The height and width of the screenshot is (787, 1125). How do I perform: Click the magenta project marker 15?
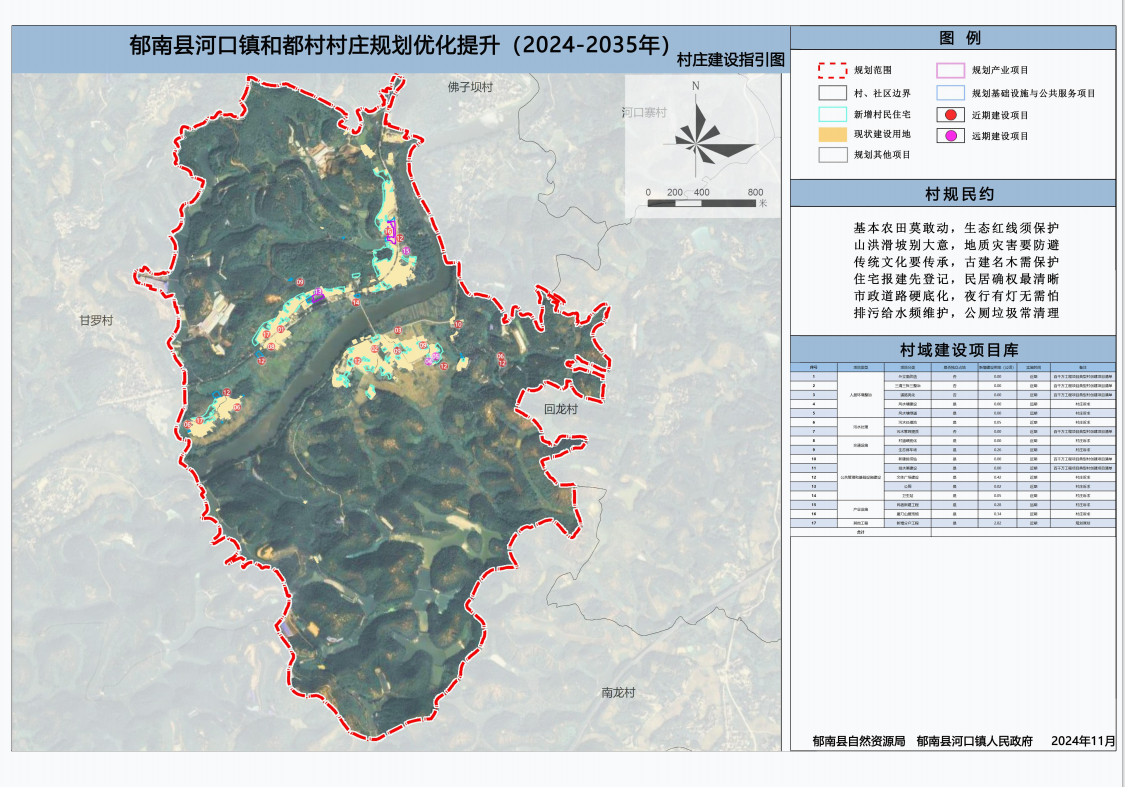point(405,251)
